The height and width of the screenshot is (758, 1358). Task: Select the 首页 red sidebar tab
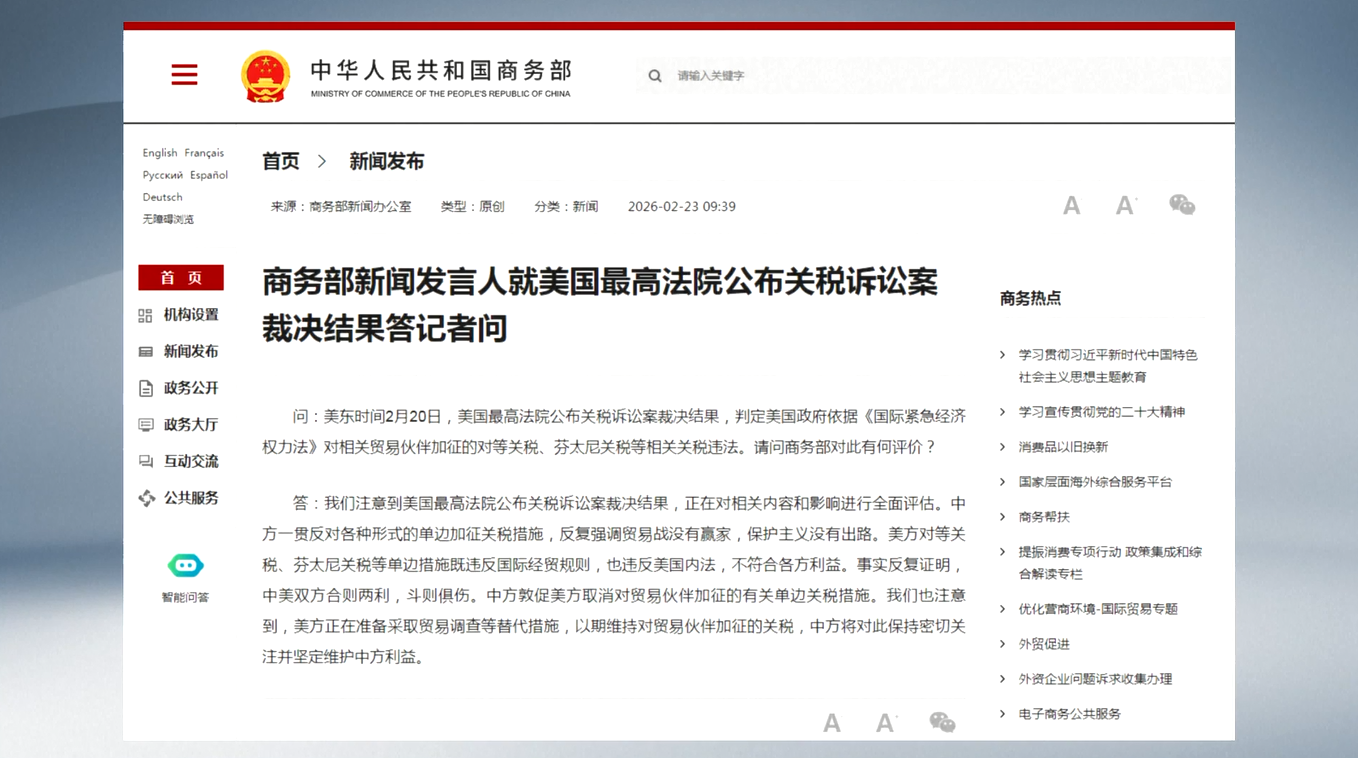click(x=181, y=278)
